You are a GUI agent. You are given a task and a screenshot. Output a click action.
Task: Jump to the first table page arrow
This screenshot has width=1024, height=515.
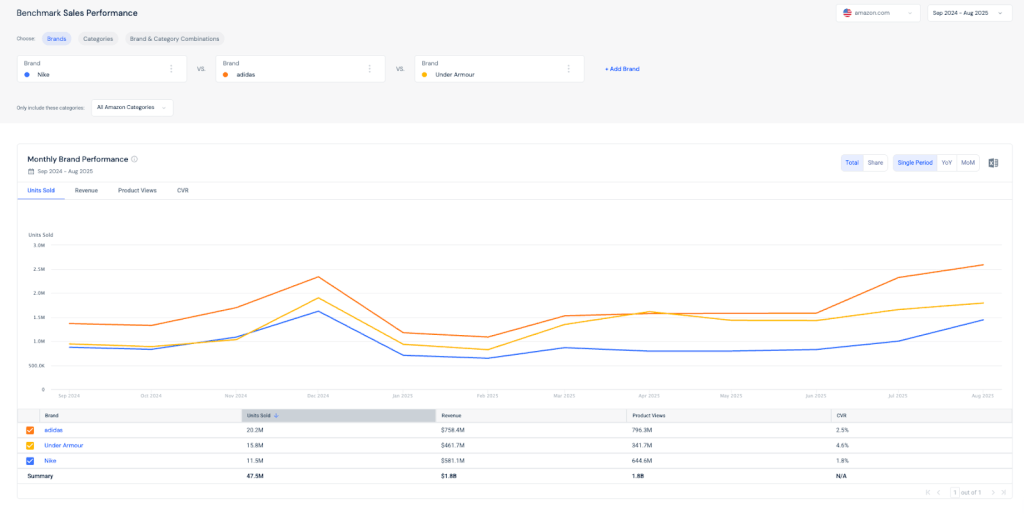927,492
